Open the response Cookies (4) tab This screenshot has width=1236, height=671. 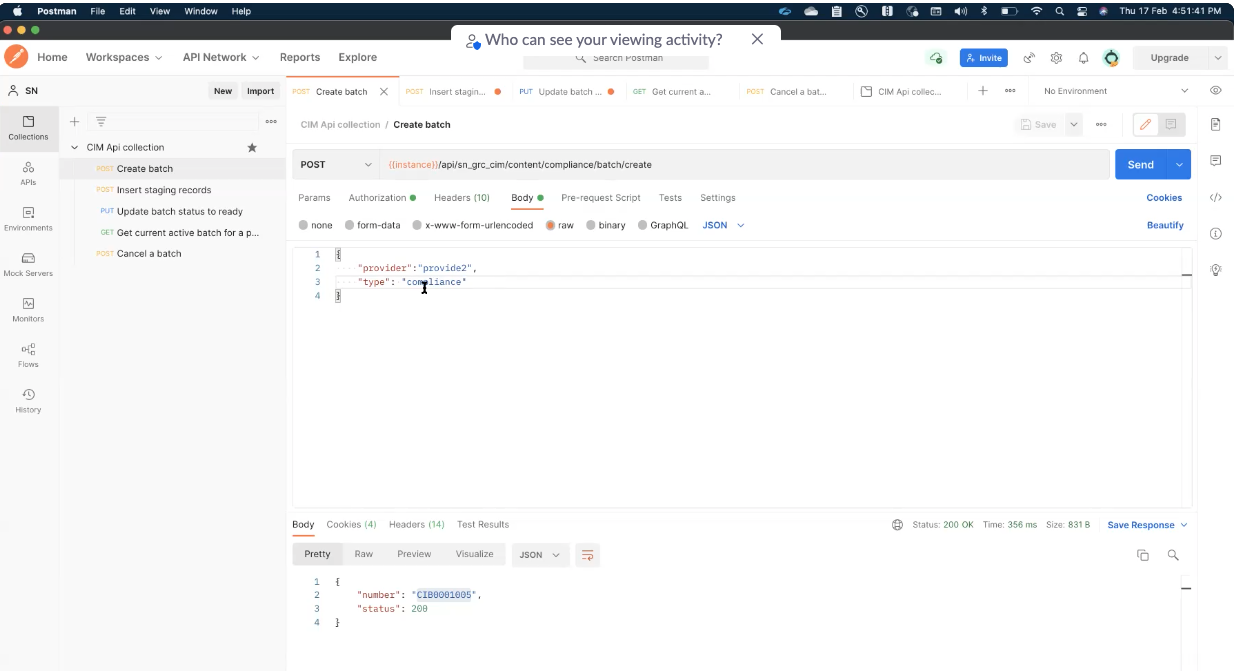(x=351, y=524)
